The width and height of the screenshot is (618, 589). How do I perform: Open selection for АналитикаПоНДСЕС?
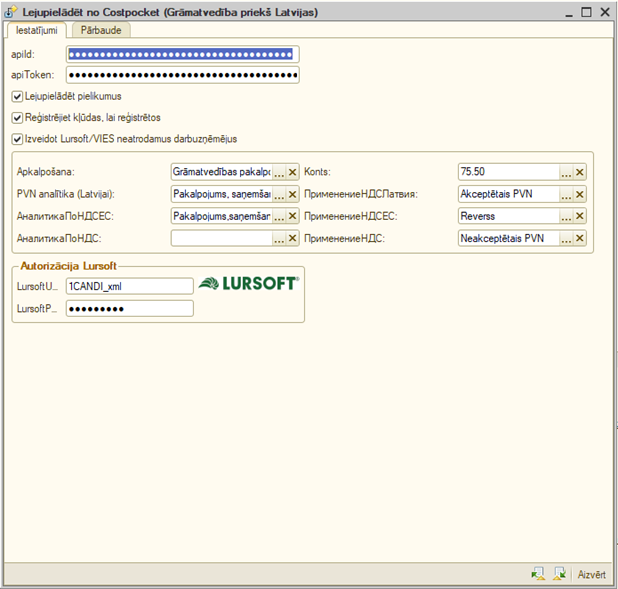click(x=279, y=216)
